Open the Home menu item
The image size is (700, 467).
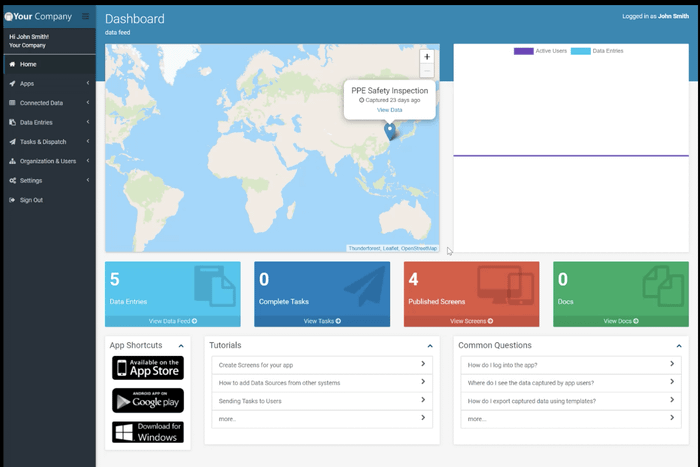pyautogui.click(x=50, y=64)
